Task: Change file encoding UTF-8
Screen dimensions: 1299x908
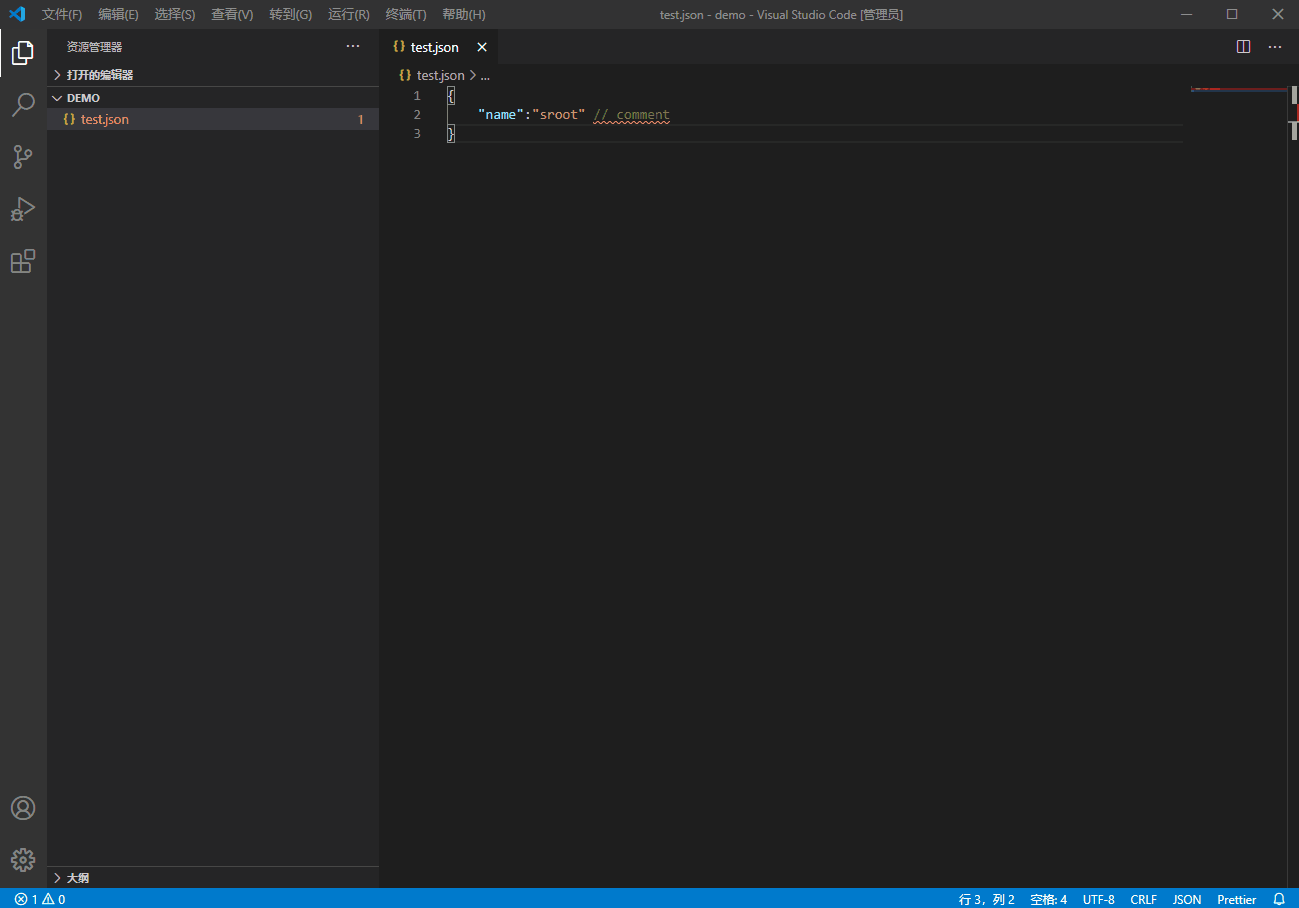Action: coord(1098,899)
